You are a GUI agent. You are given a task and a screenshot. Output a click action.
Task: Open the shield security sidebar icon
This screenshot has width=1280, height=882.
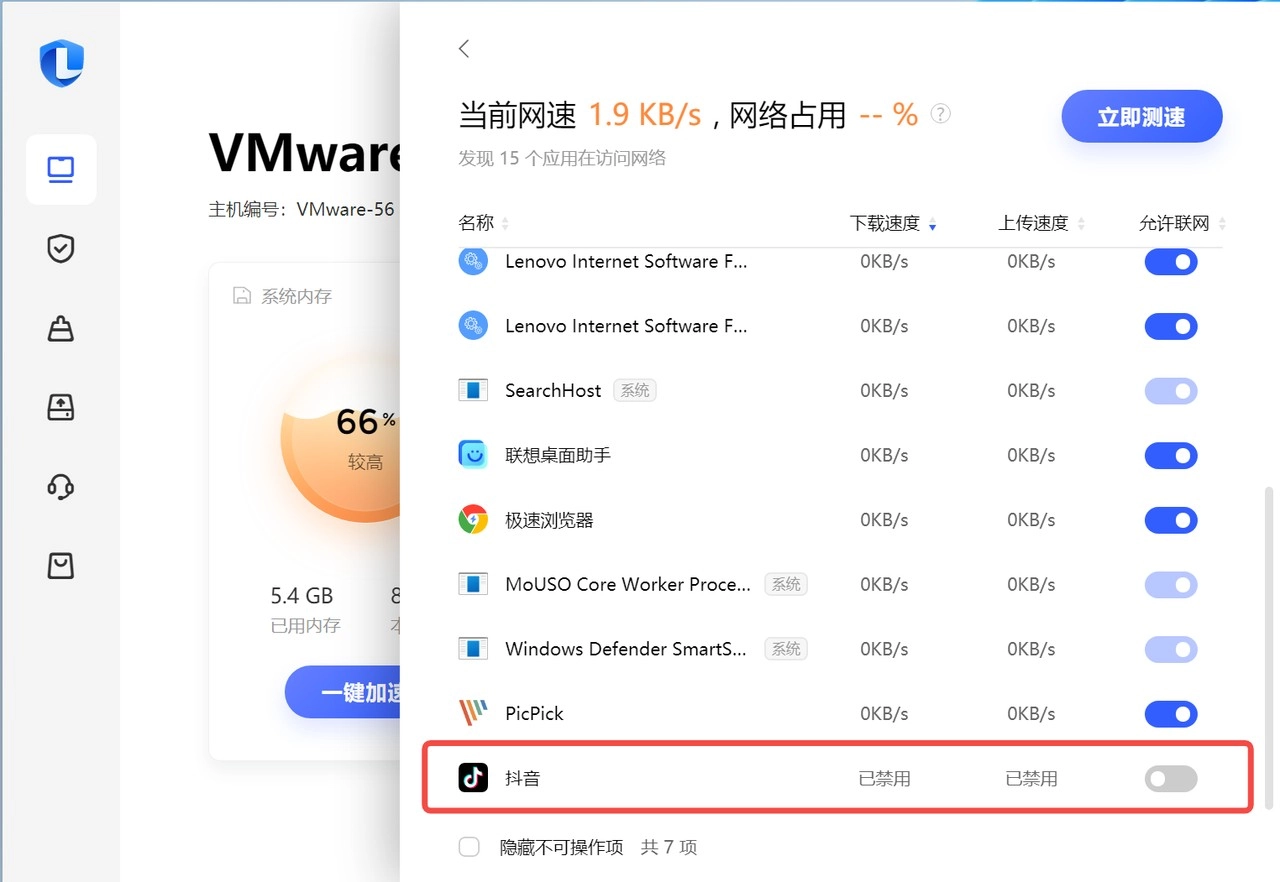(61, 249)
